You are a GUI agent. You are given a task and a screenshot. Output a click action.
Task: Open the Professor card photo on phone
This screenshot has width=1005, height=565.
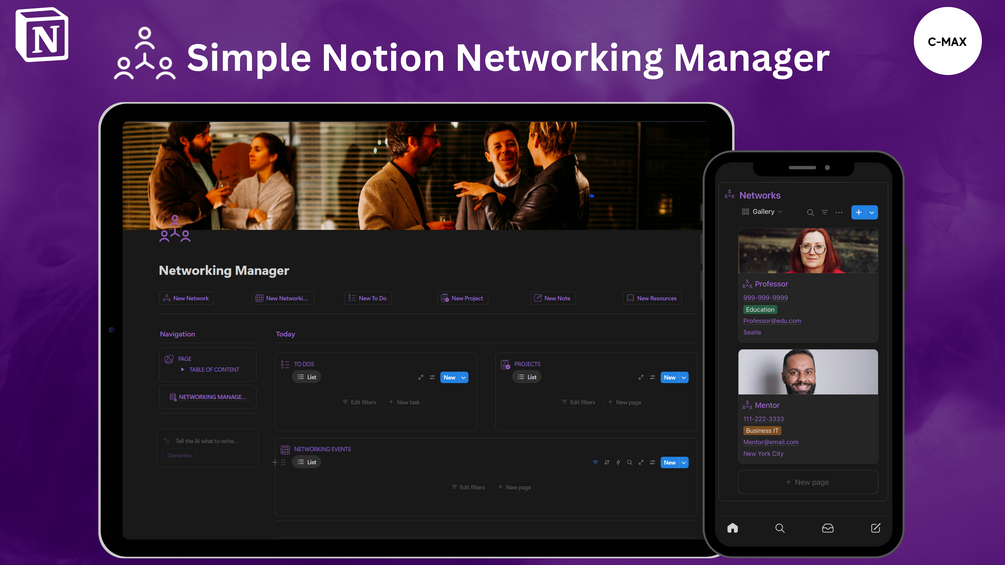pos(808,250)
